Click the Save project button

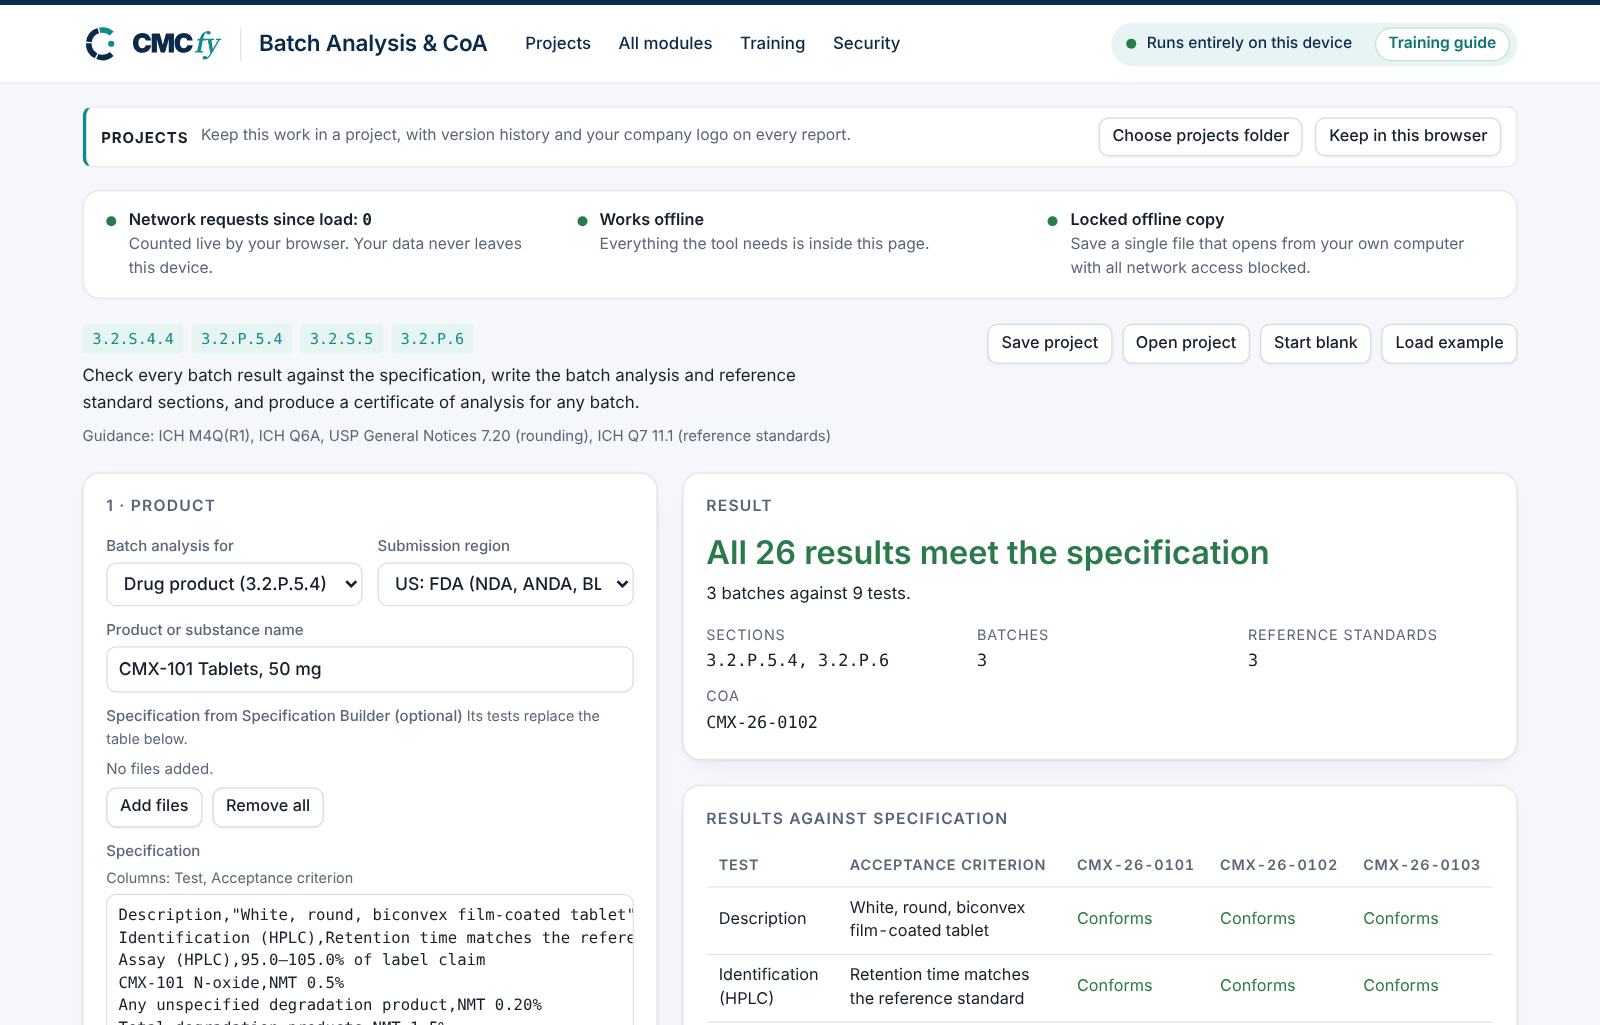pos(1049,343)
